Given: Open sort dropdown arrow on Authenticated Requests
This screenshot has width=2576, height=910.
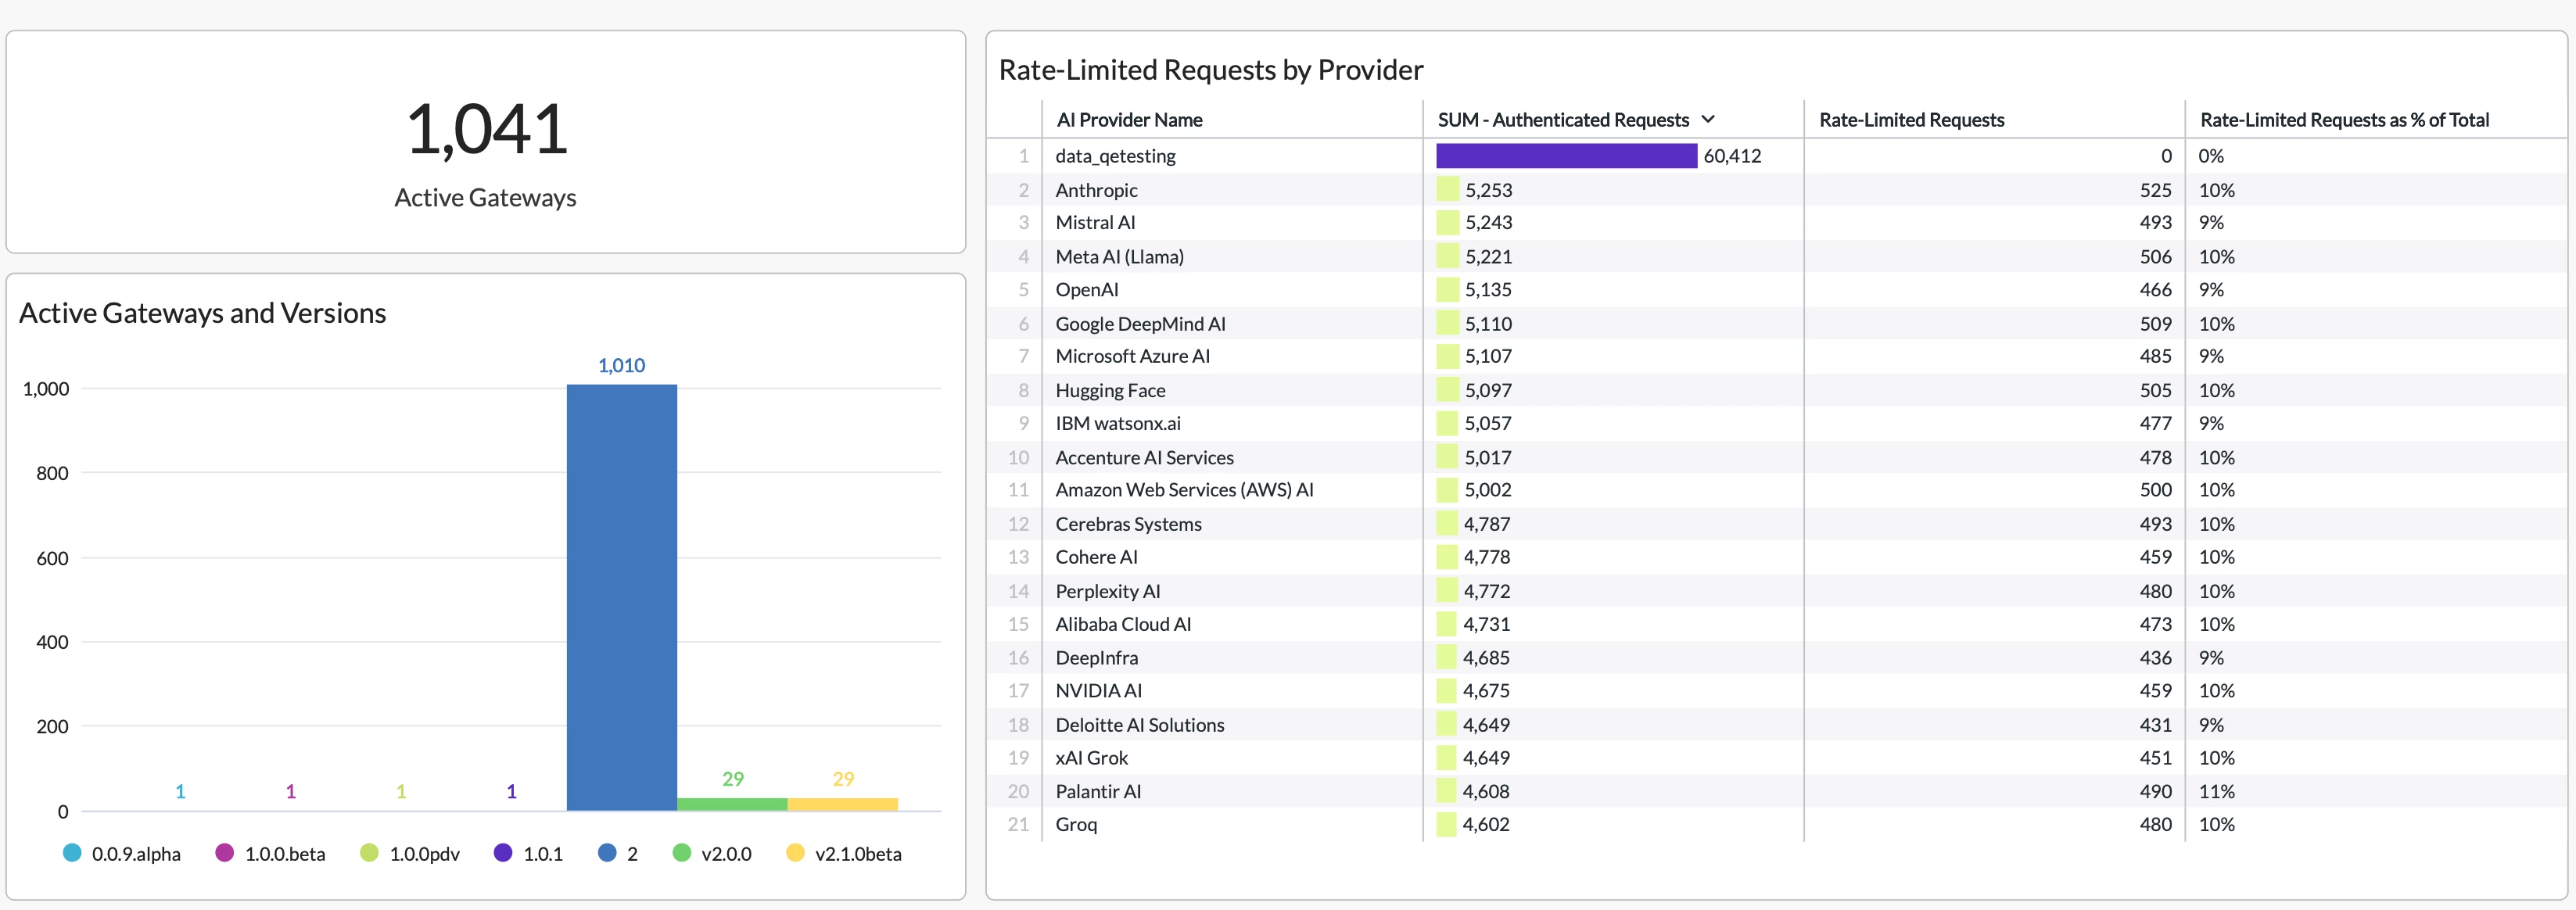Looking at the screenshot, I should tap(1708, 119).
